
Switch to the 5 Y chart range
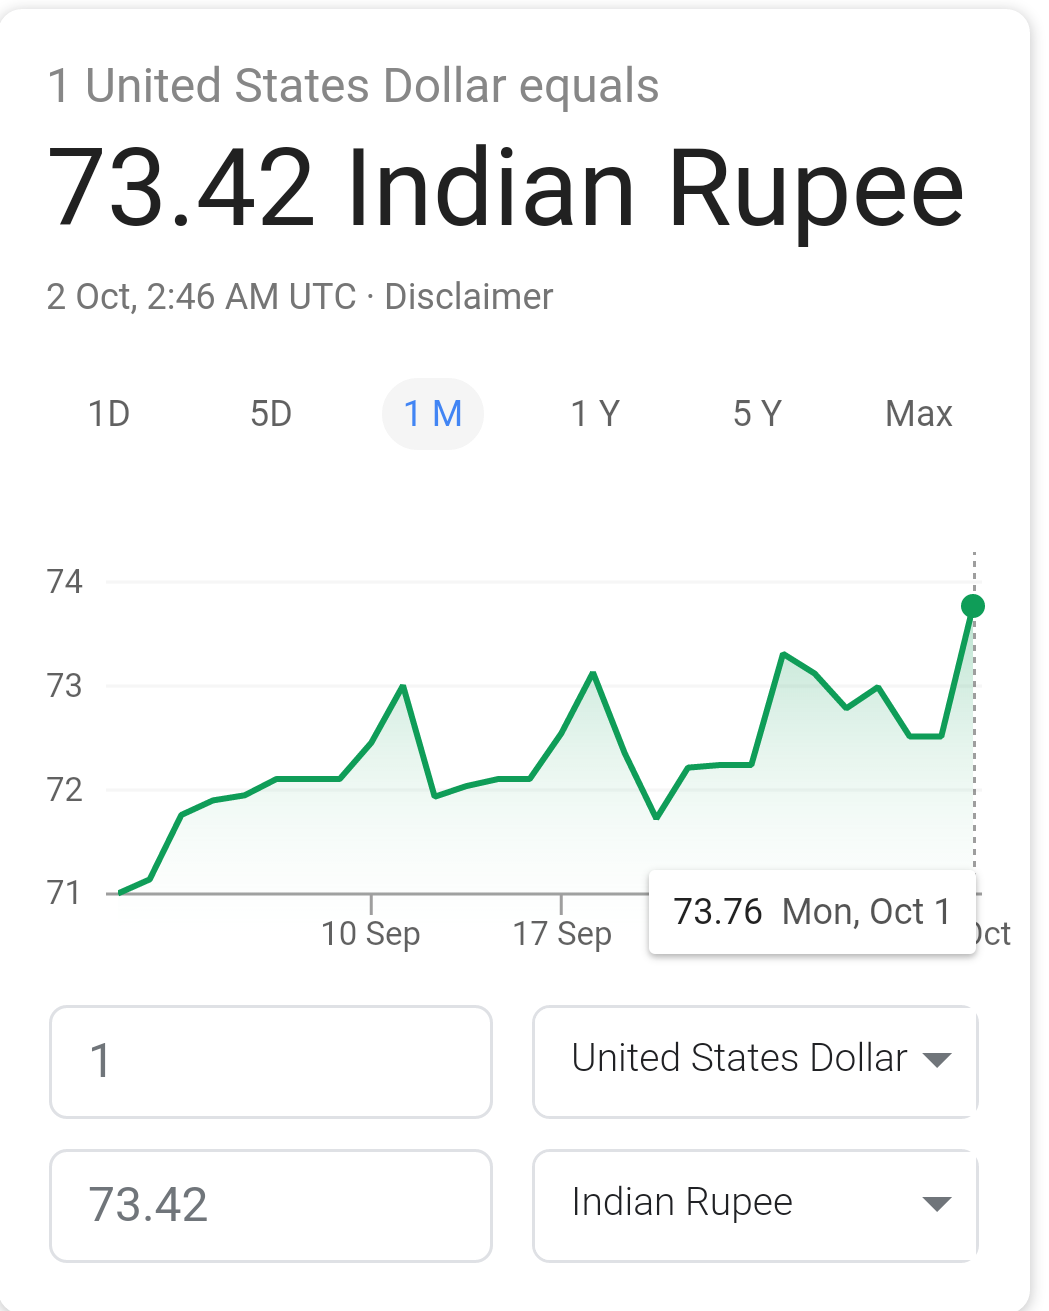(x=757, y=413)
